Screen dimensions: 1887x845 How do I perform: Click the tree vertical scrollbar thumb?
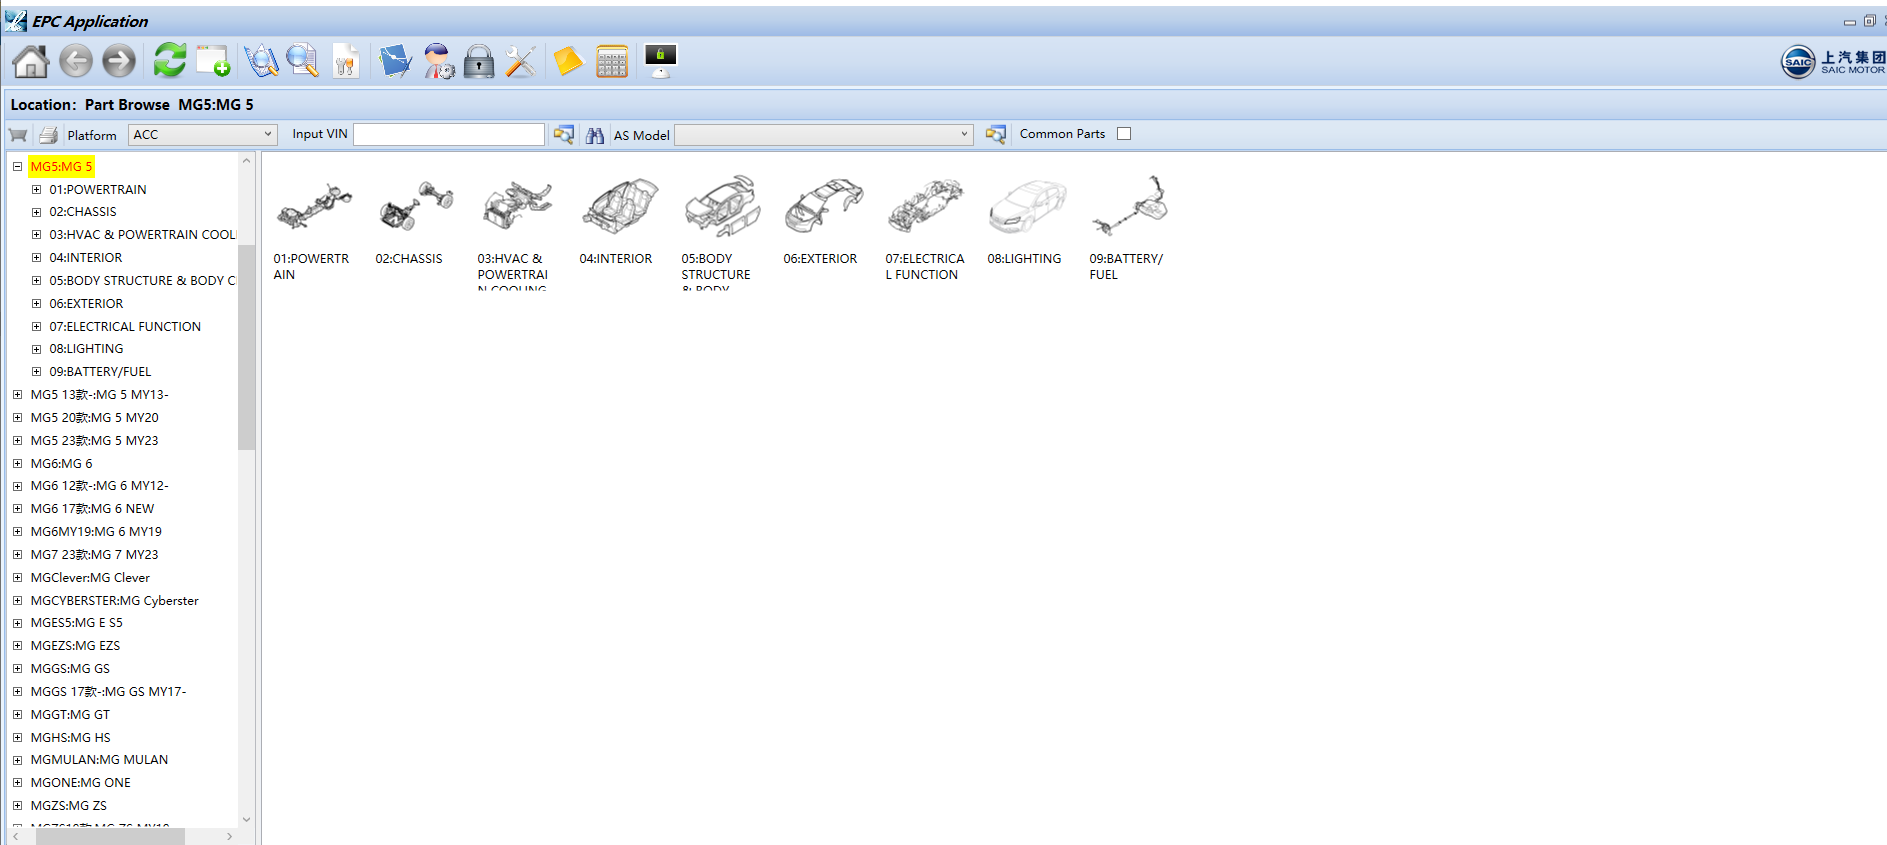[x=246, y=347]
